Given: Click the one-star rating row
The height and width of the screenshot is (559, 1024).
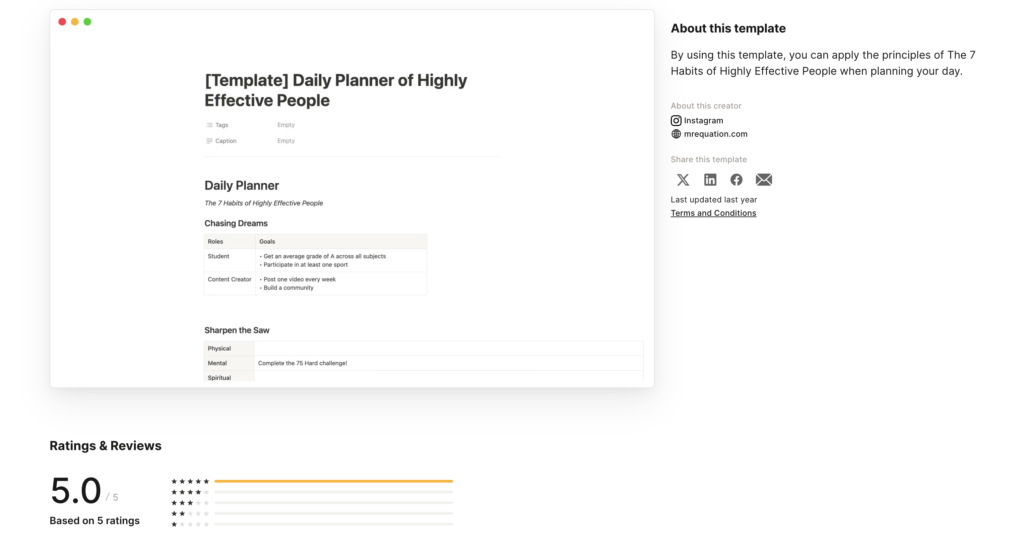Looking at the screenshot, I should [190, 524].
